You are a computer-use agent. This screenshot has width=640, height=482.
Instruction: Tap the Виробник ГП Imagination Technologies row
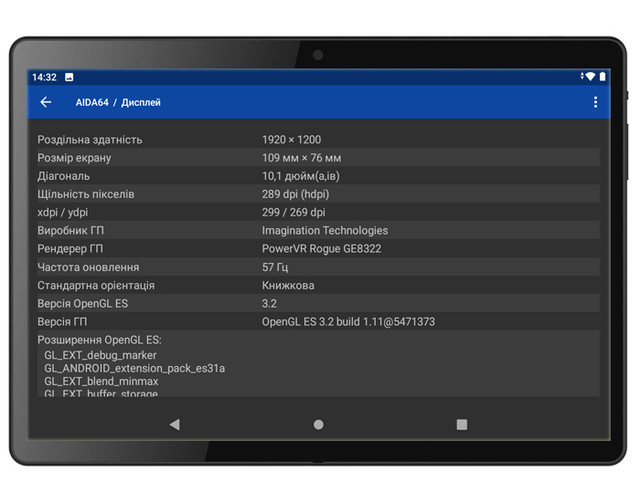pyautogui.click(x=318, y=231)
